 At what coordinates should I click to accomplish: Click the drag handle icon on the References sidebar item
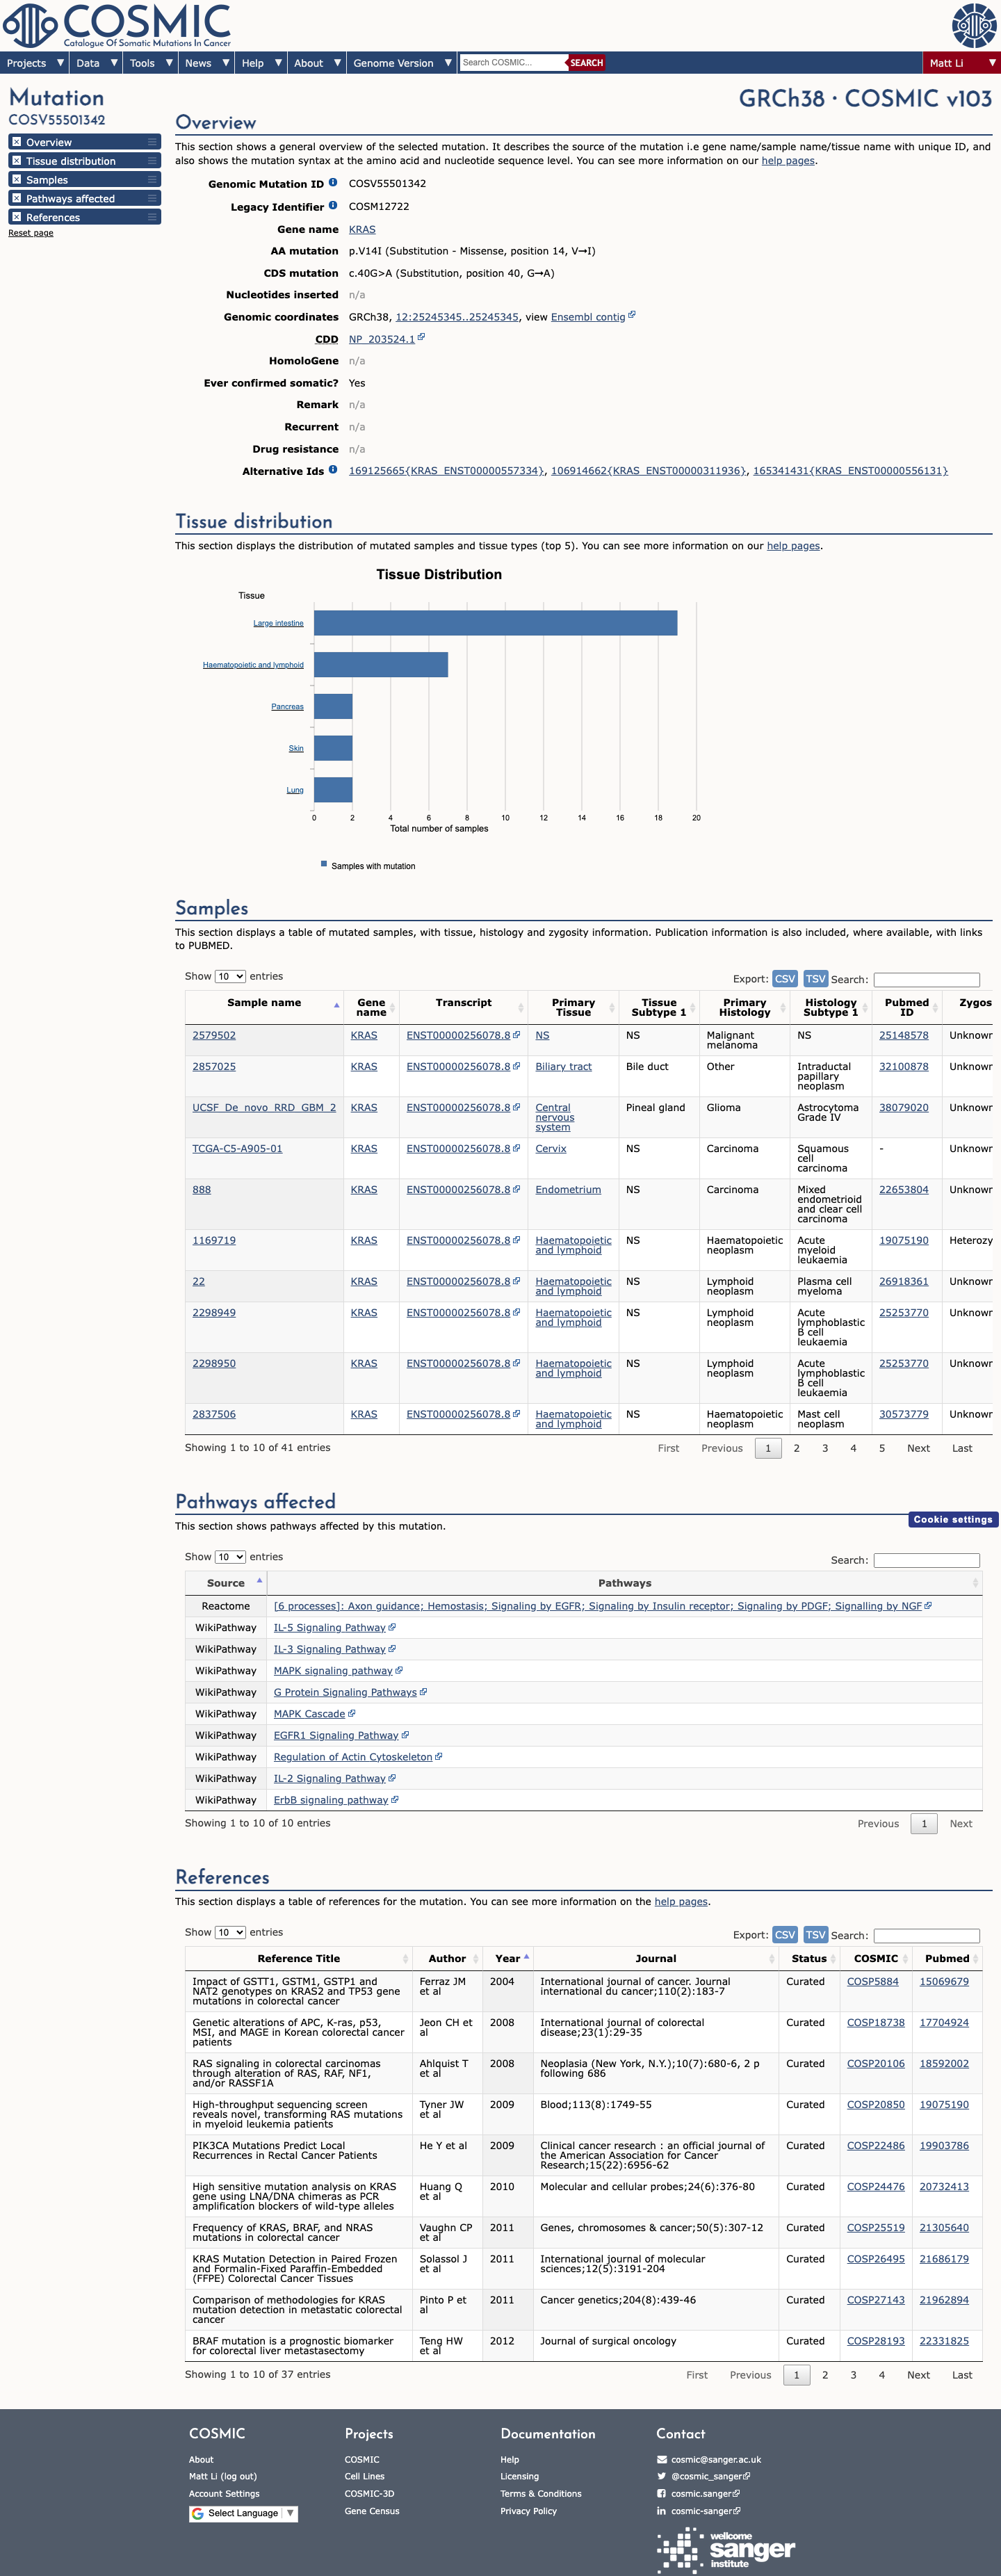152,217
